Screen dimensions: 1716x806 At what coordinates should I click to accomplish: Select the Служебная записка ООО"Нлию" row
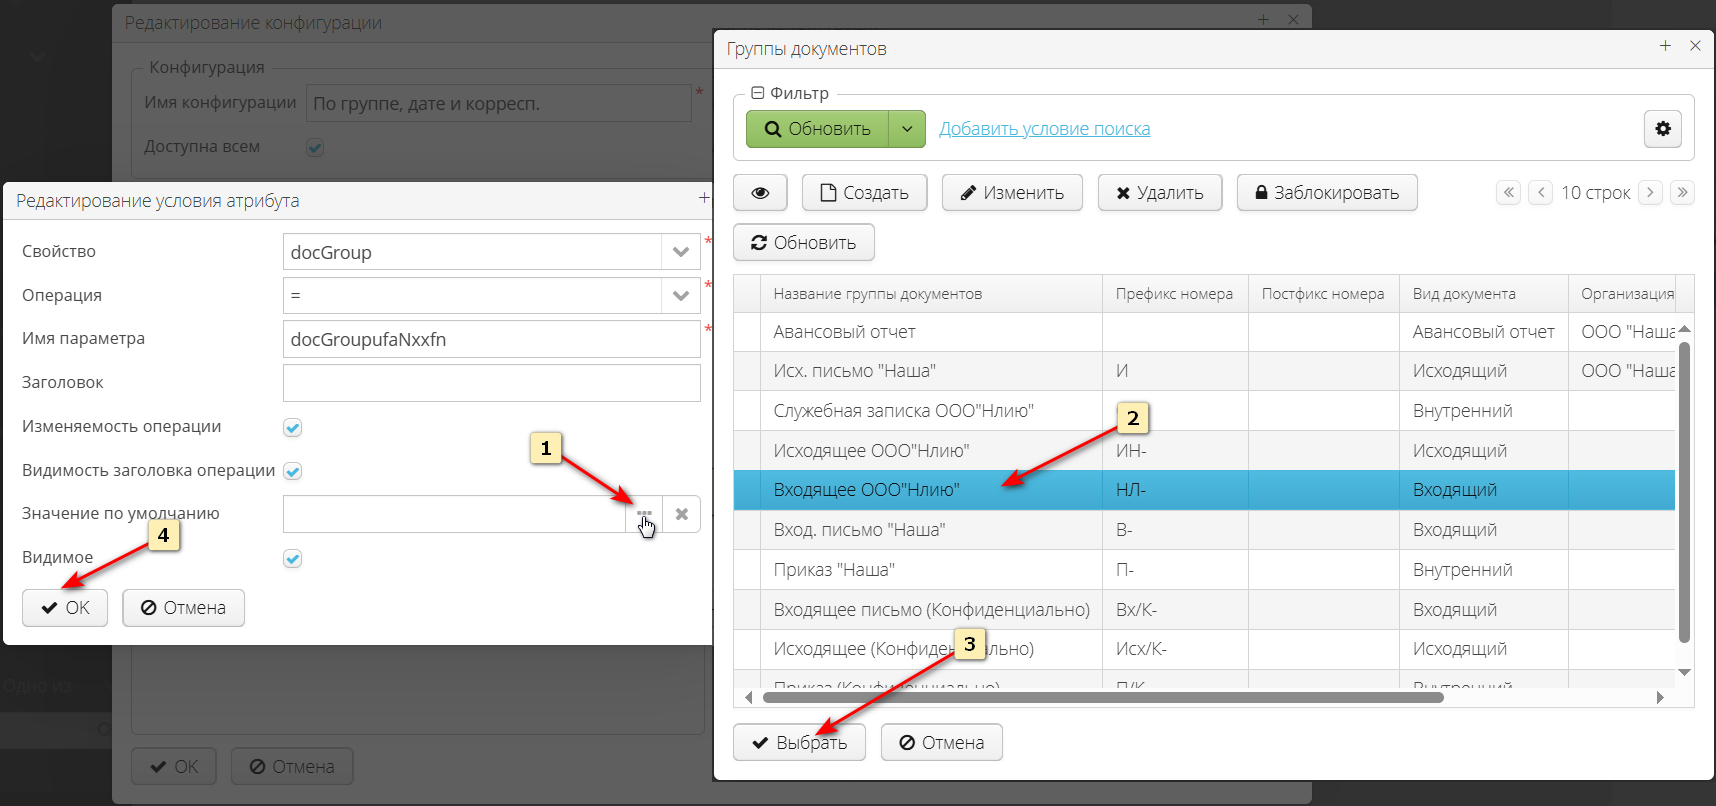pos(1204,411)
